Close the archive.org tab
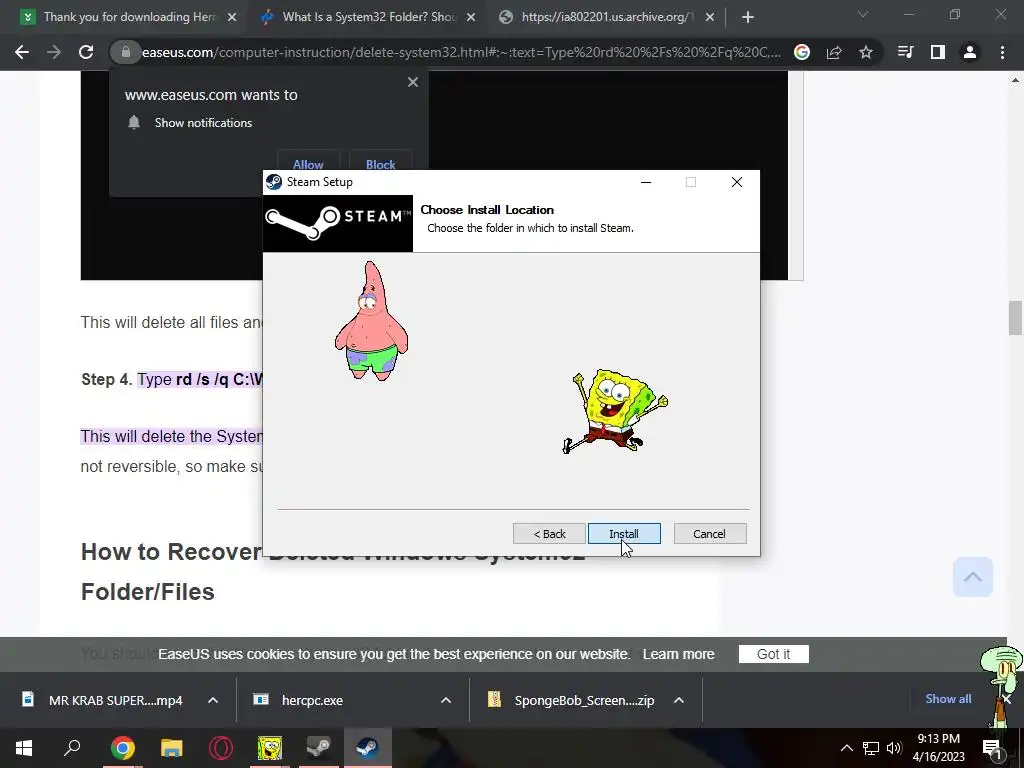 [x=710, y=18]
